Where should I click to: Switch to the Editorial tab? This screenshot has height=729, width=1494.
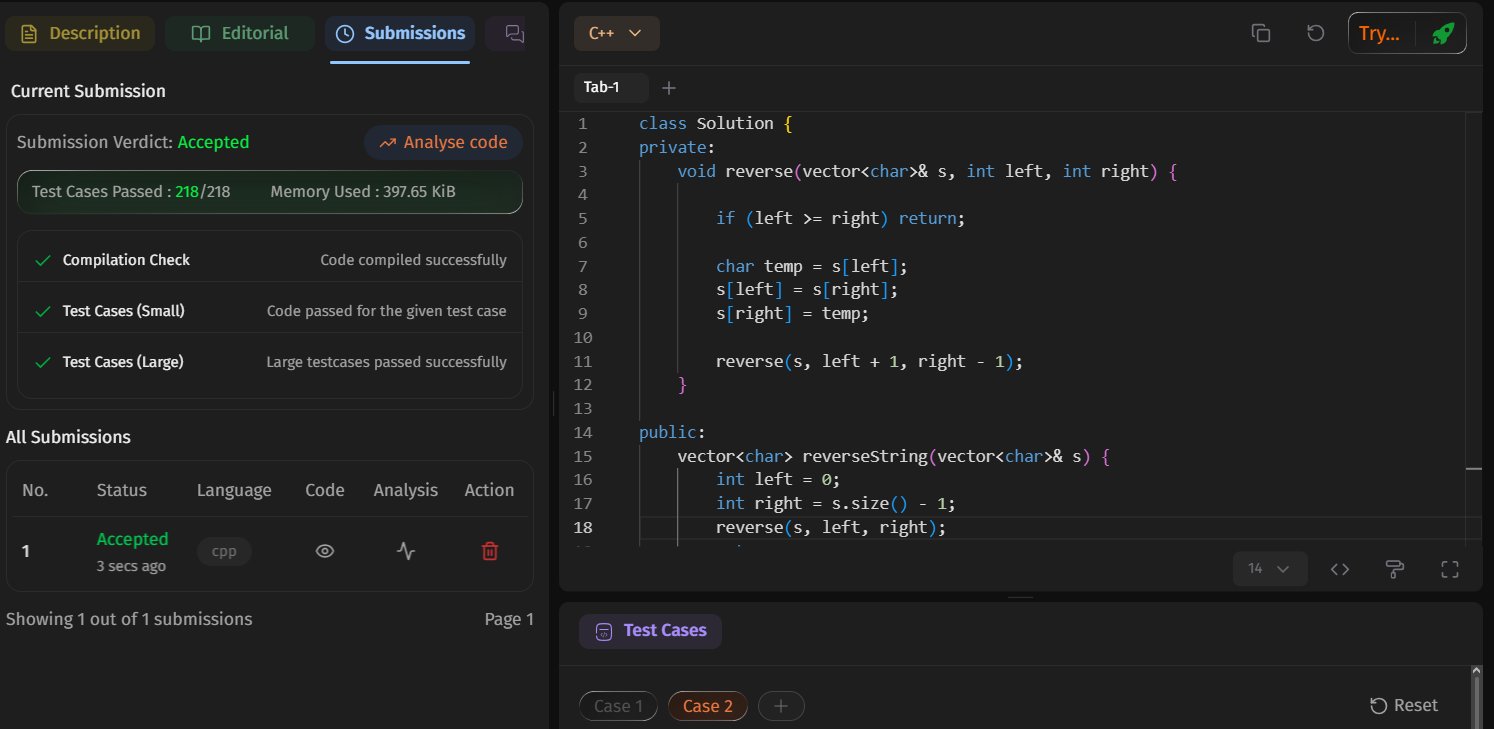(240, 33)
